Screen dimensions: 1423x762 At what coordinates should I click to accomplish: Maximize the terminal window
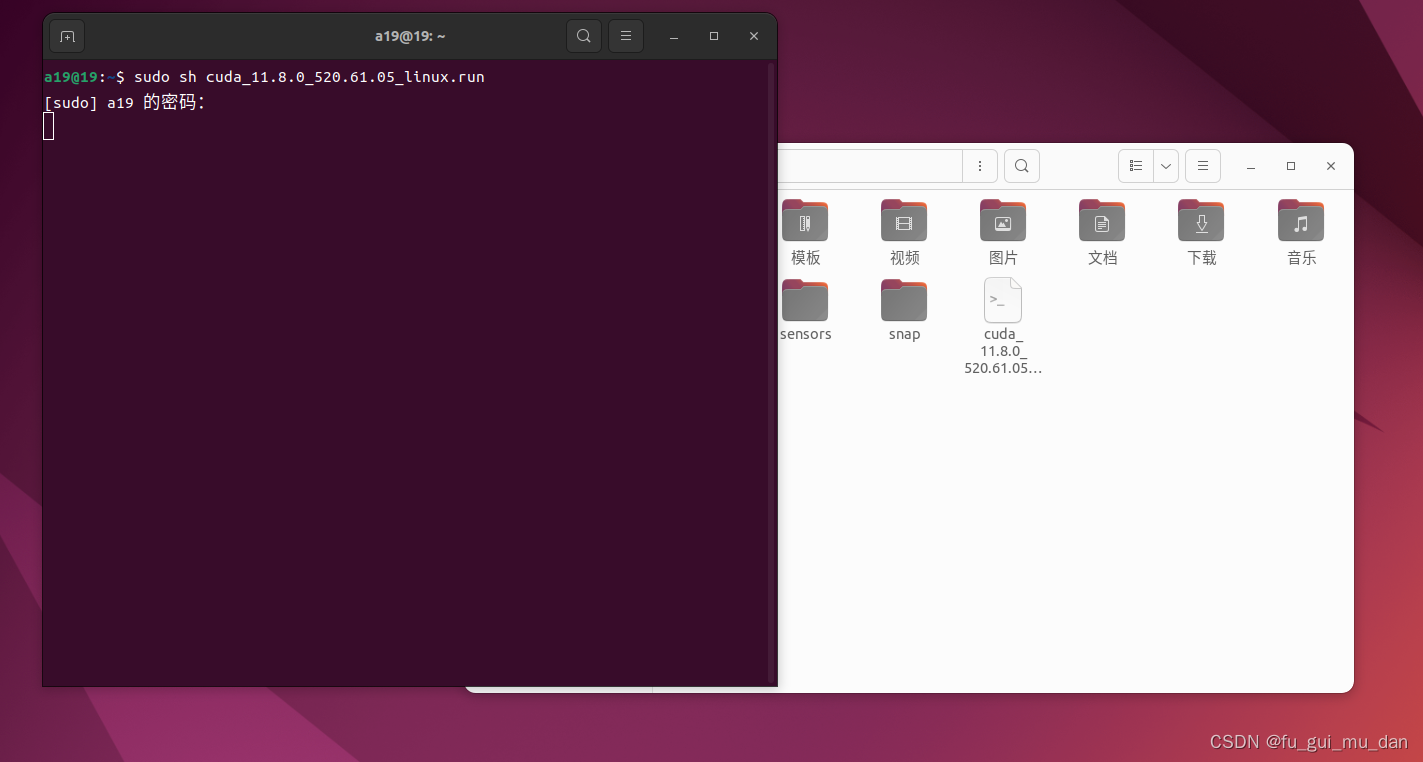pos(714,36)
